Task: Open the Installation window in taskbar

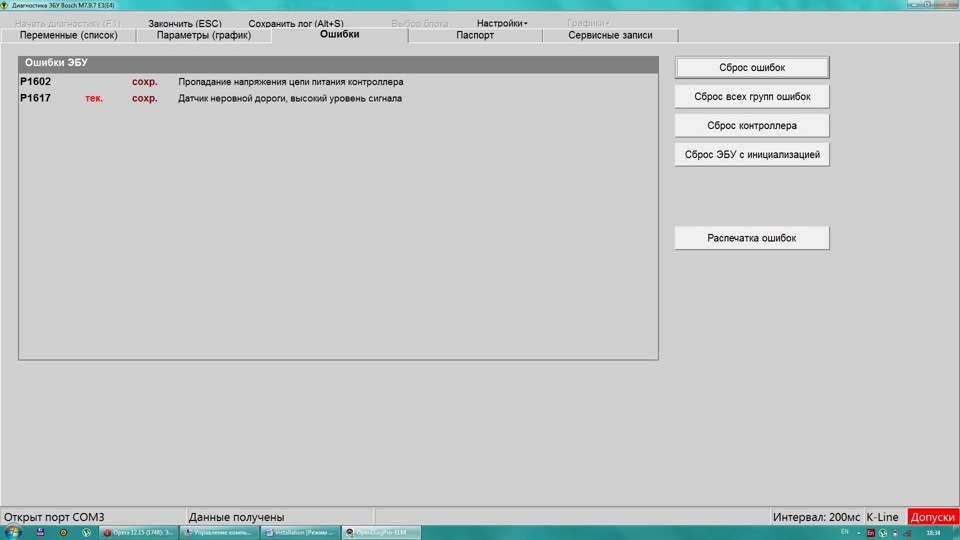Action: [300, 532]
